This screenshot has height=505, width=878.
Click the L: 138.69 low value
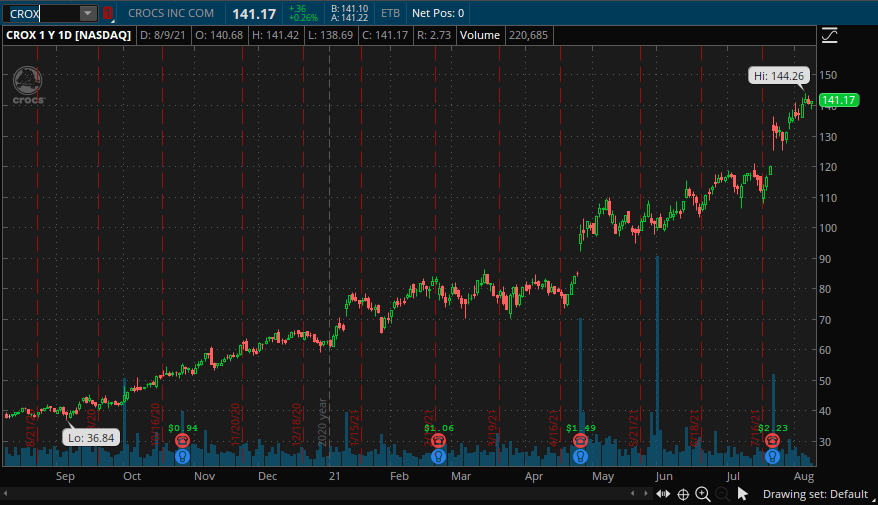point(331,35)
